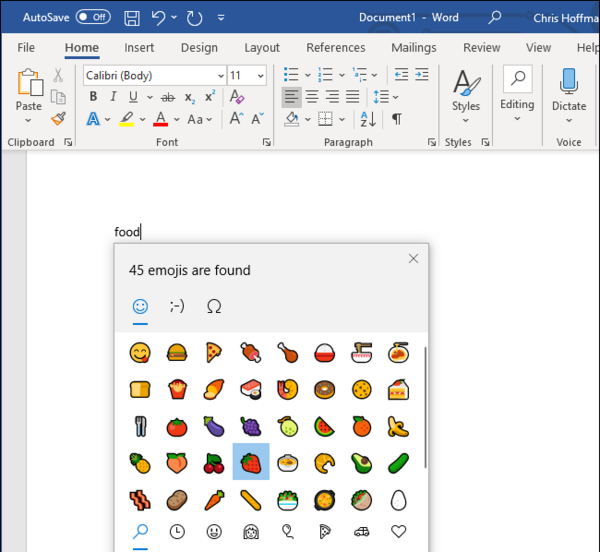The height and width of the screenshot is (552, 600).
Task: Open the numbering list dropdown arrow
Action: coord(342,75)
